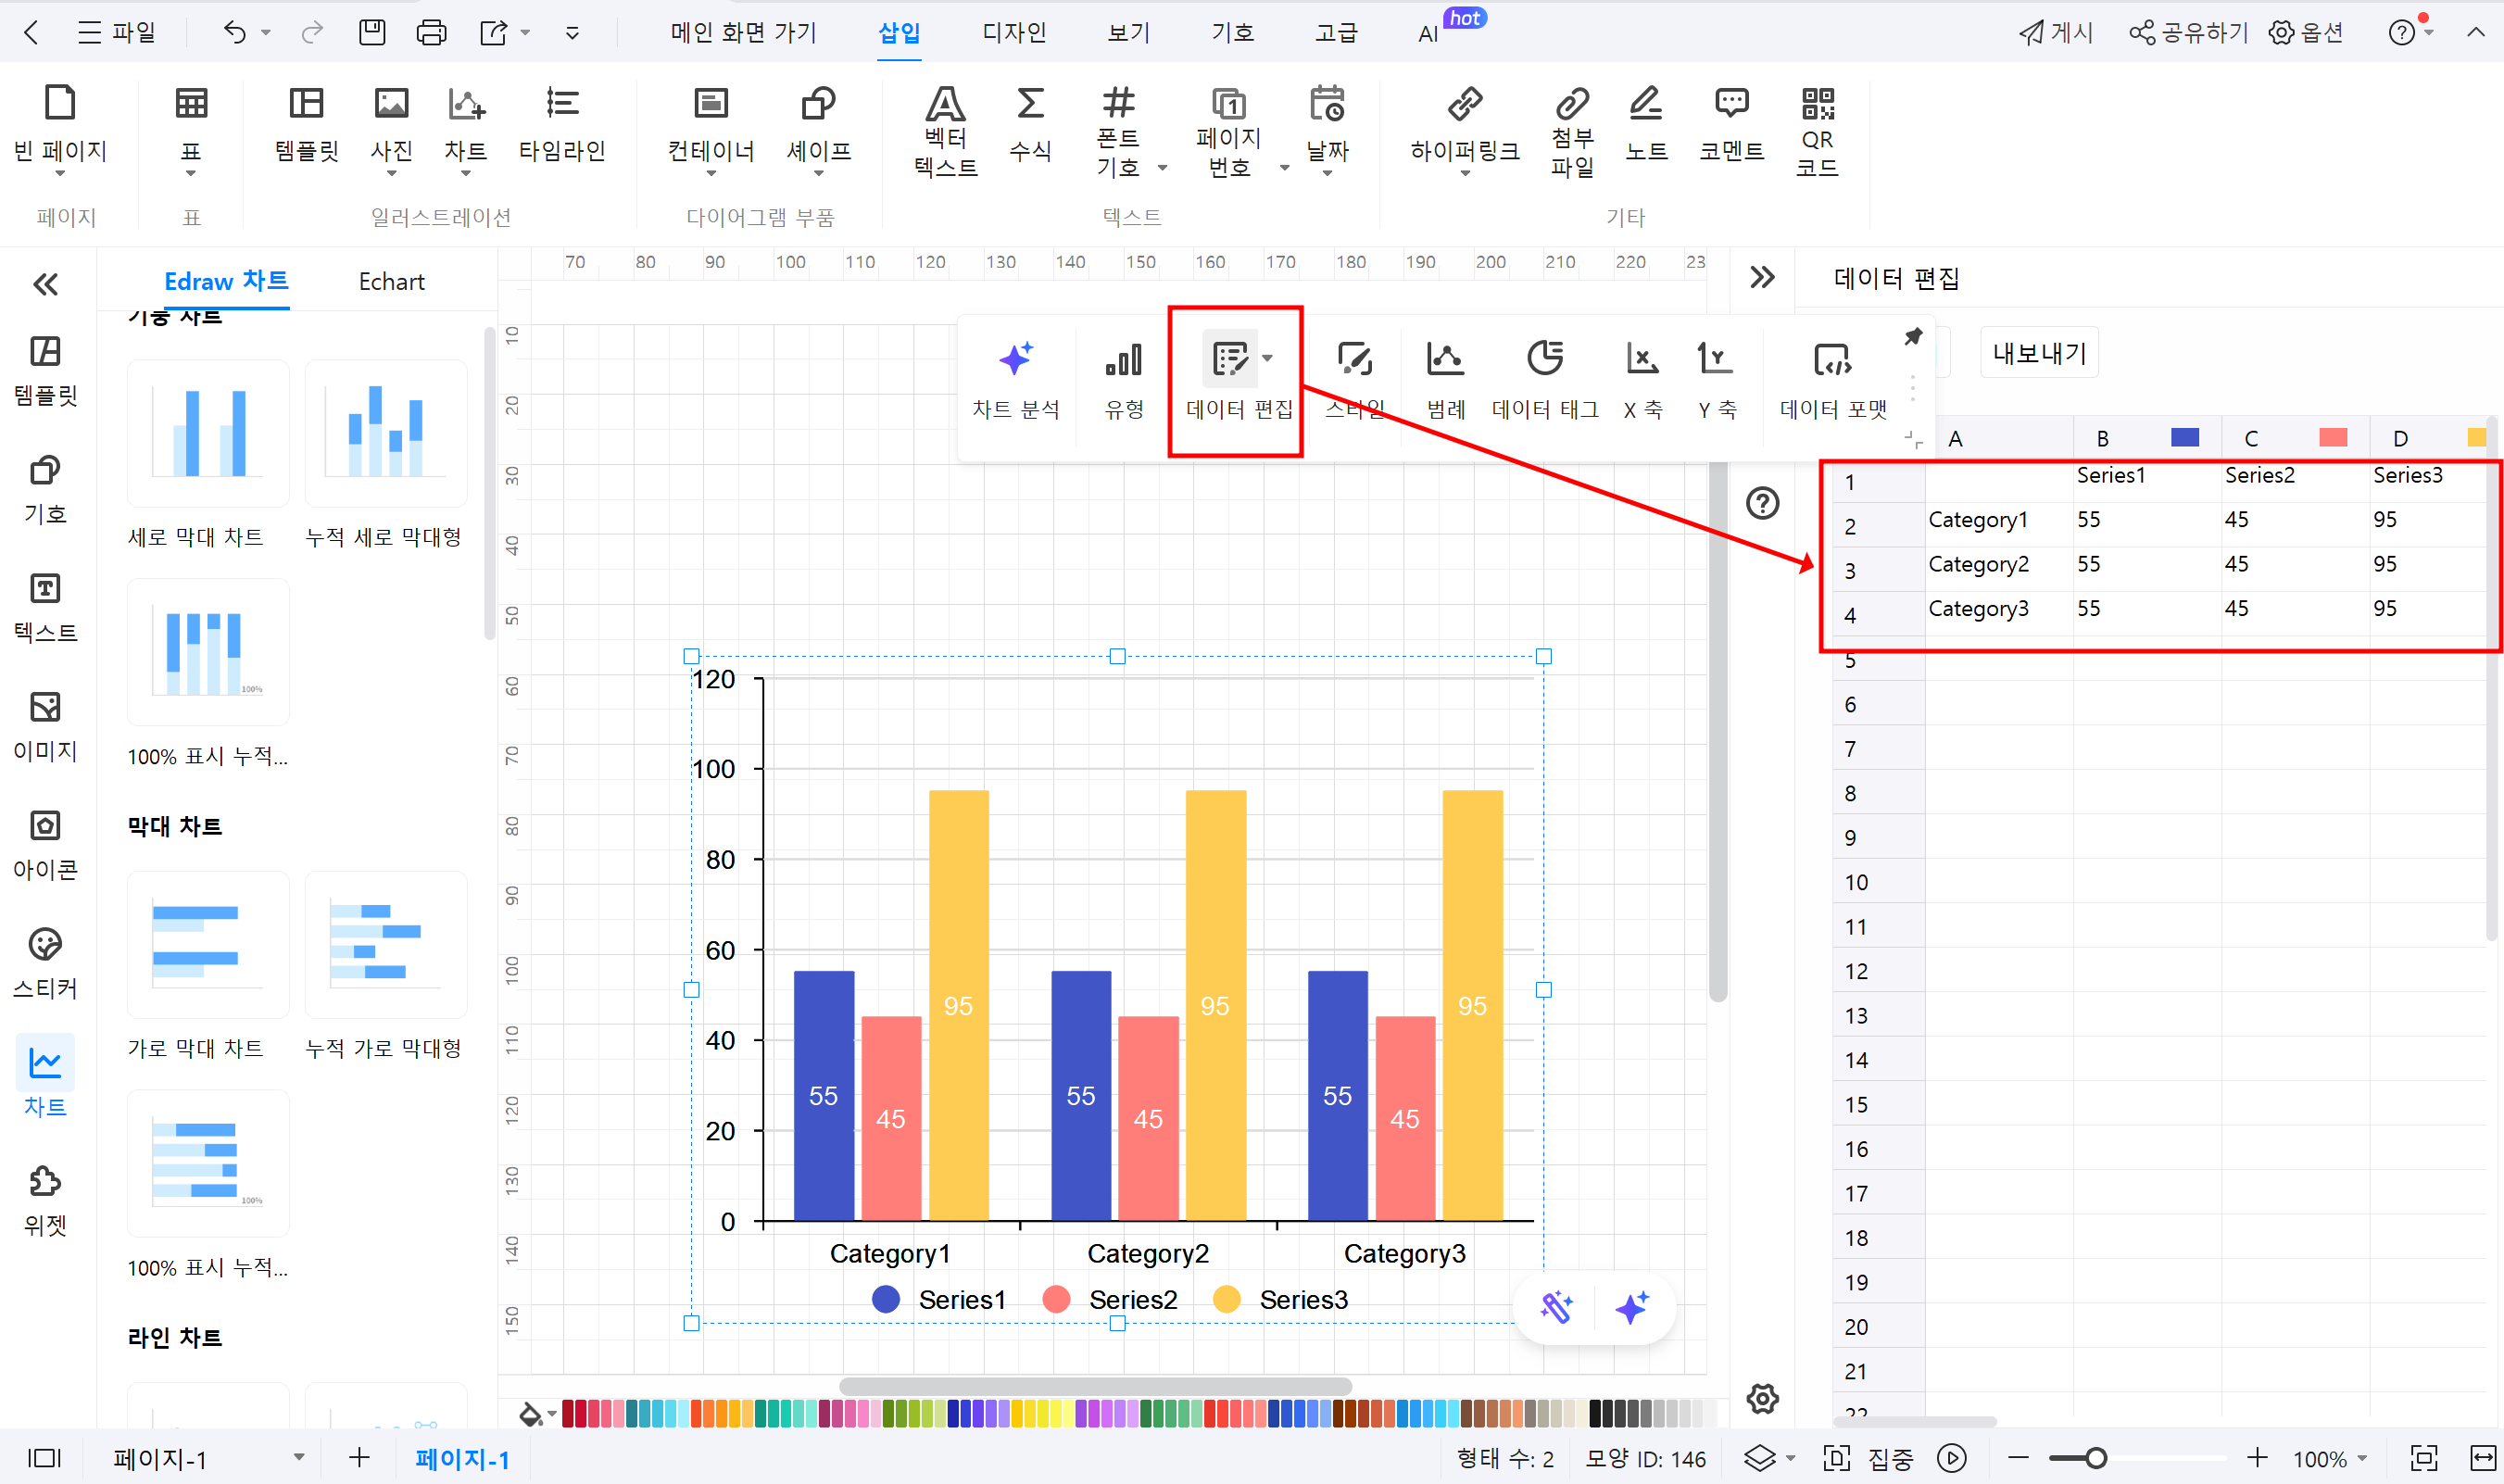
Task: Open the 삽입 ribbon tab
Action: point(899,32)
